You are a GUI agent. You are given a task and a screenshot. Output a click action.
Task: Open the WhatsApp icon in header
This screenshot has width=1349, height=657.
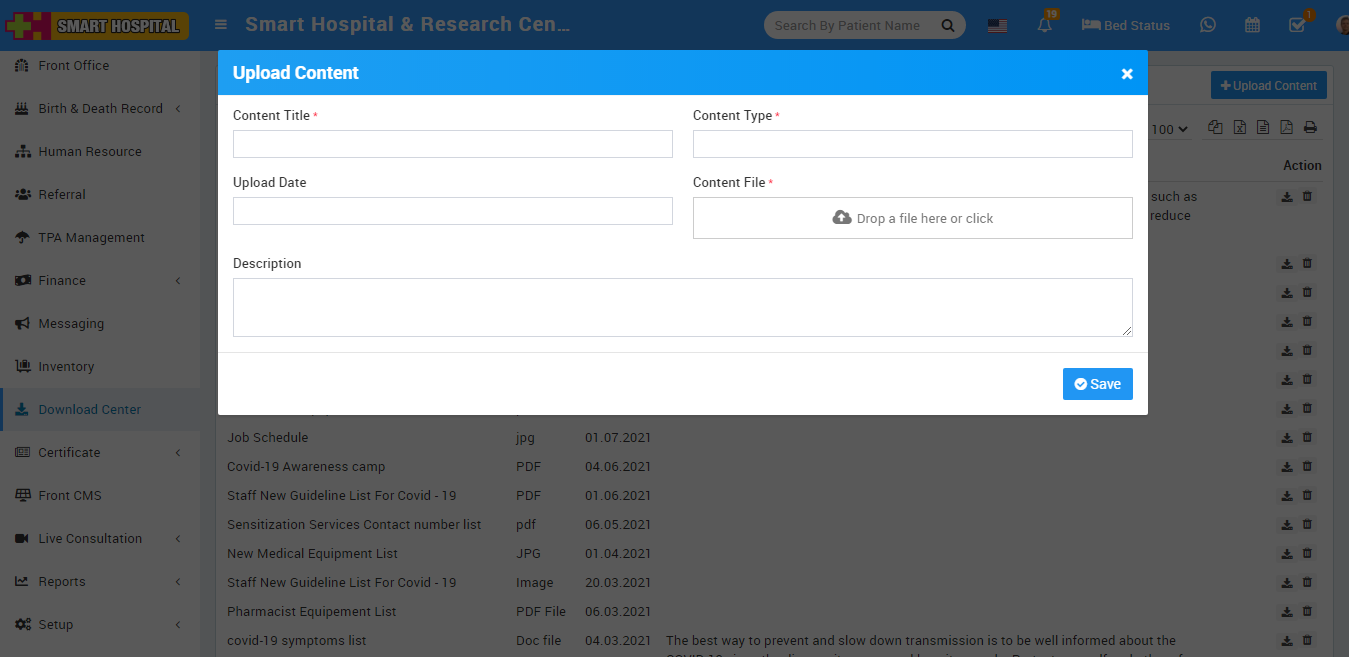tap(1208, 25)
